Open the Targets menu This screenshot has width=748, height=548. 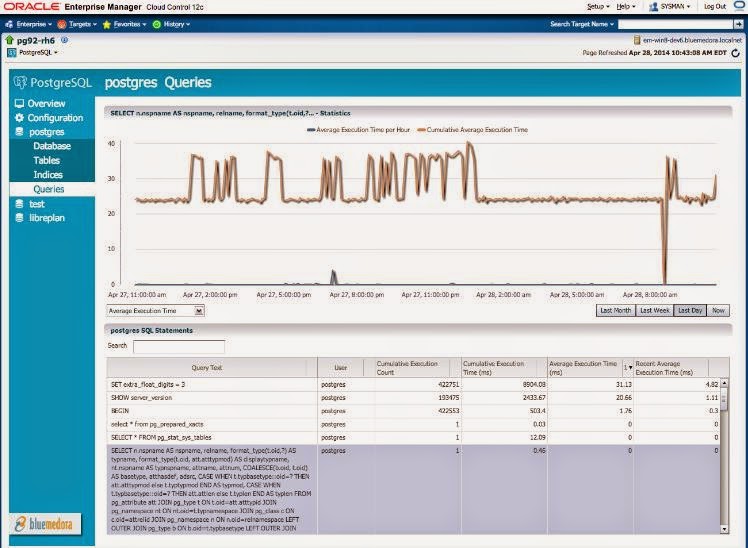[x=77, y=24]
